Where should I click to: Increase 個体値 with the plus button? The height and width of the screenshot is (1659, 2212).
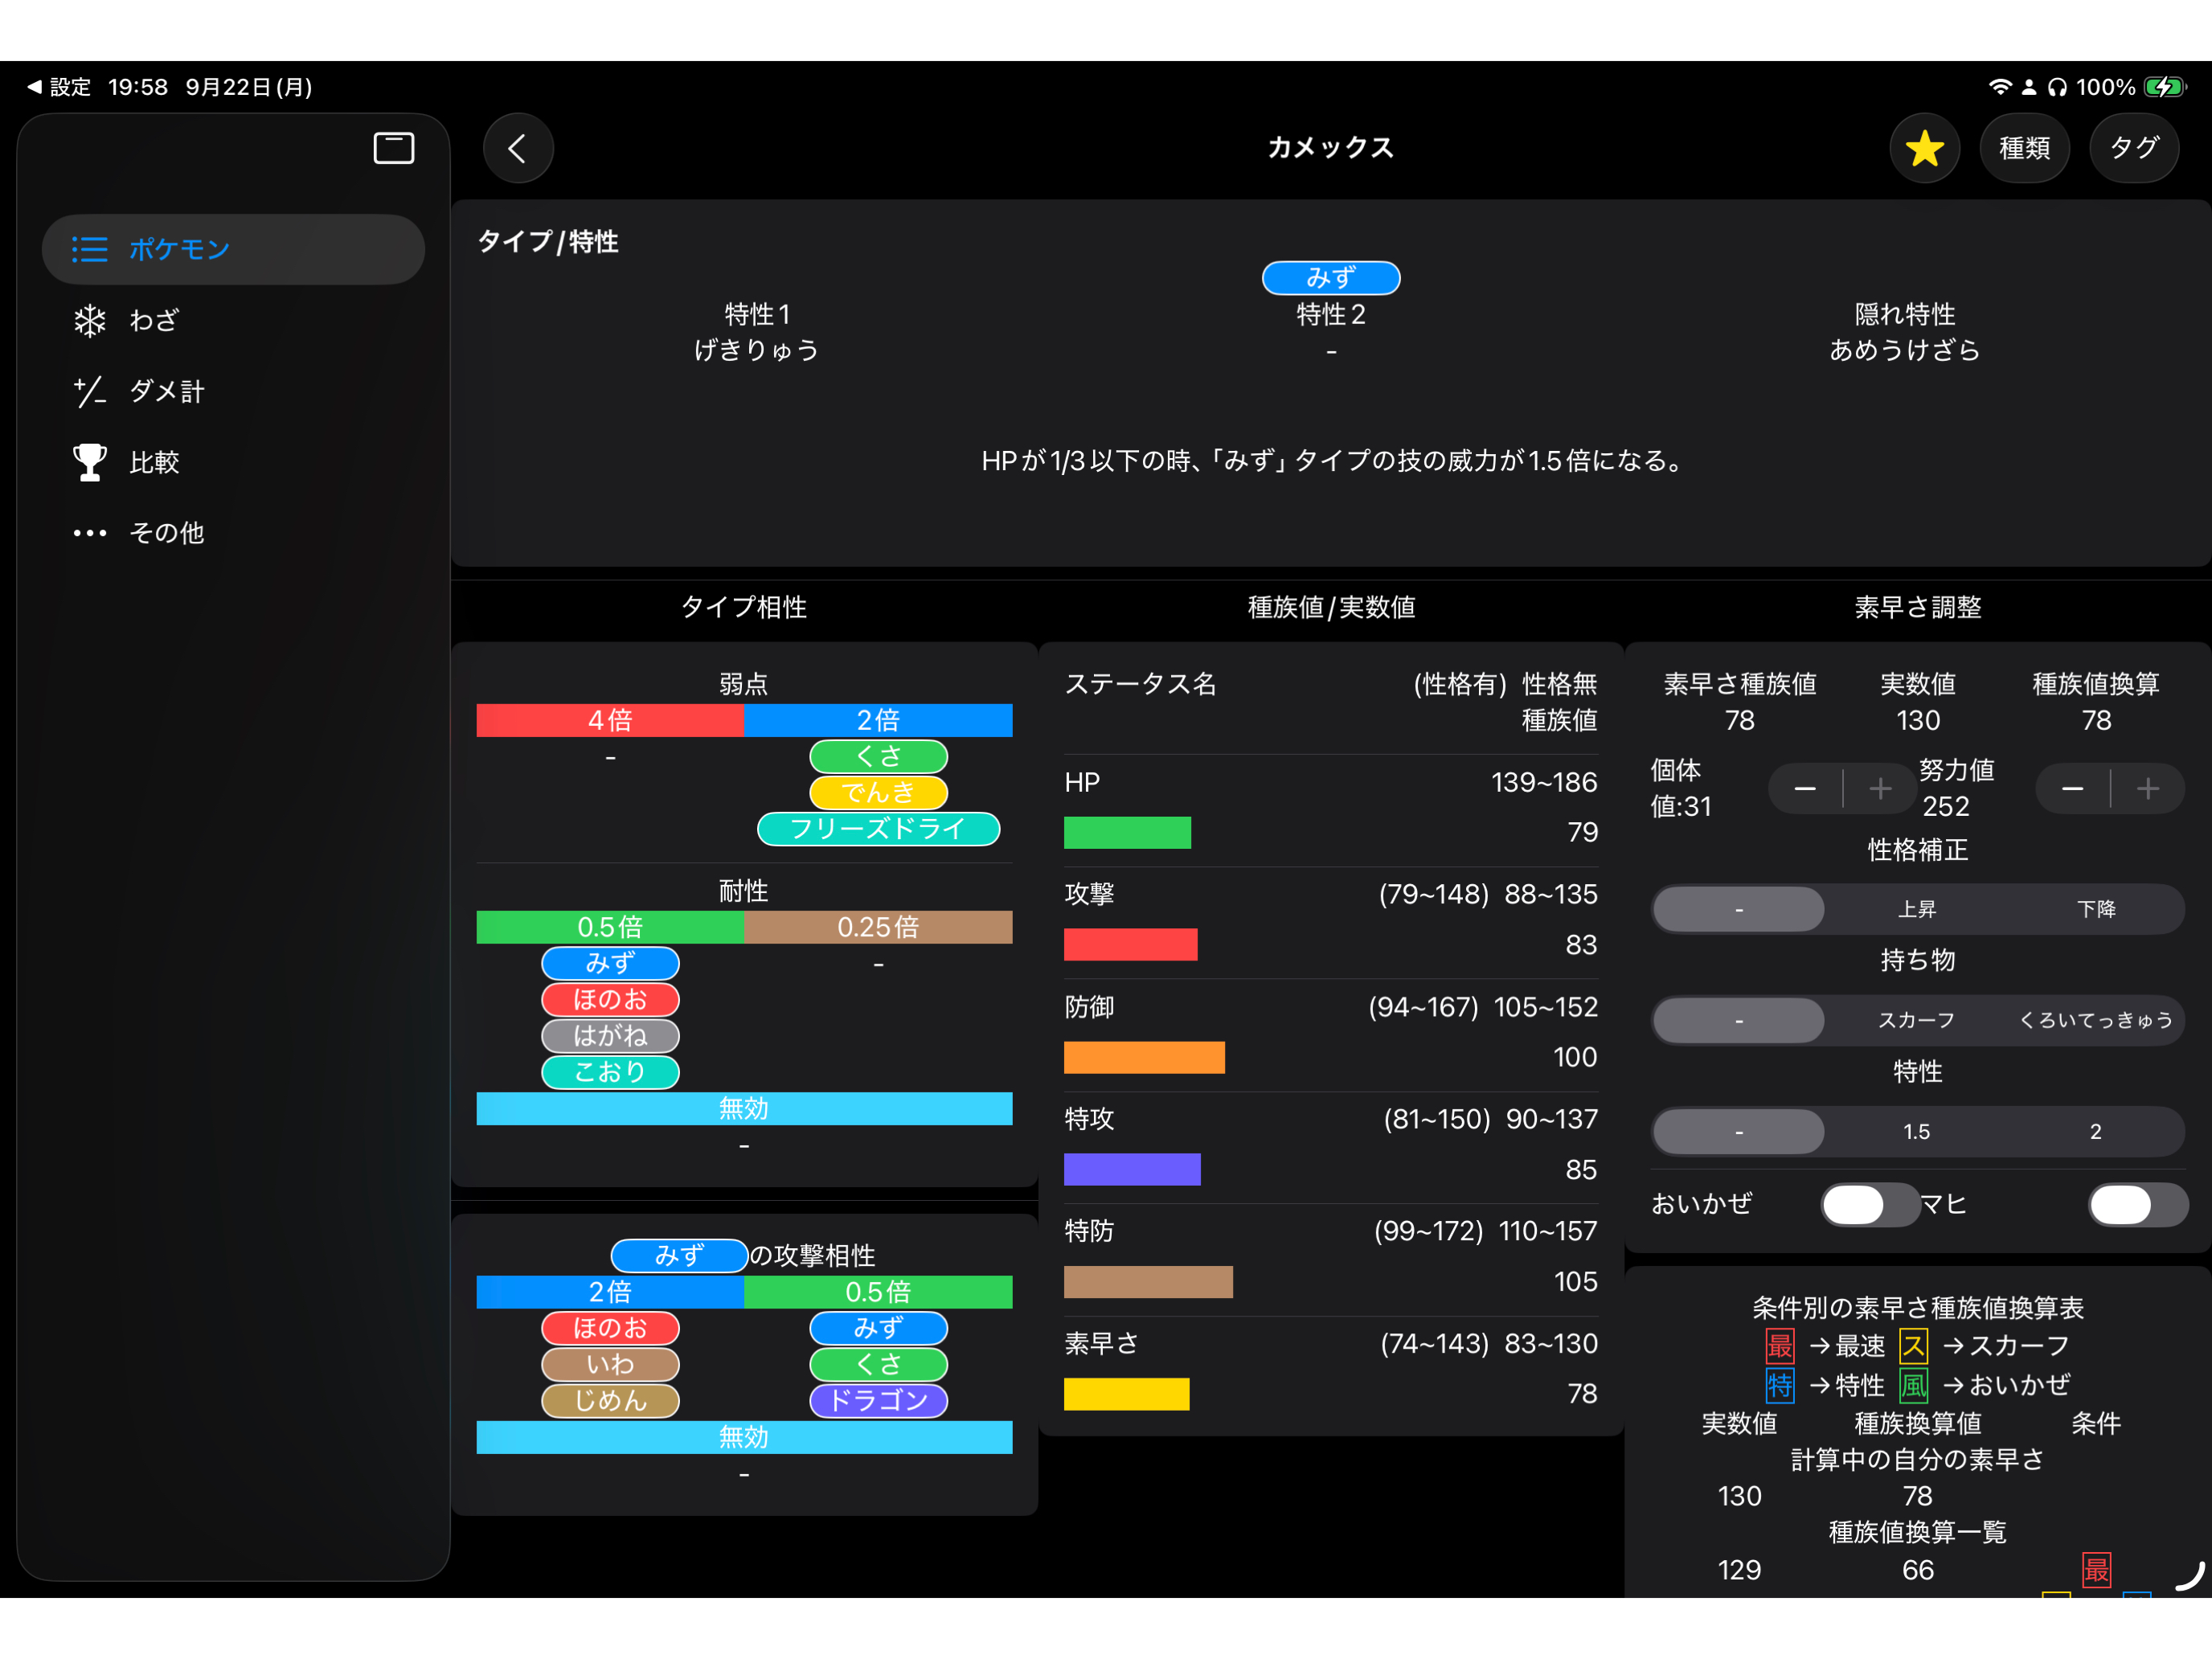coord(1880,788)
